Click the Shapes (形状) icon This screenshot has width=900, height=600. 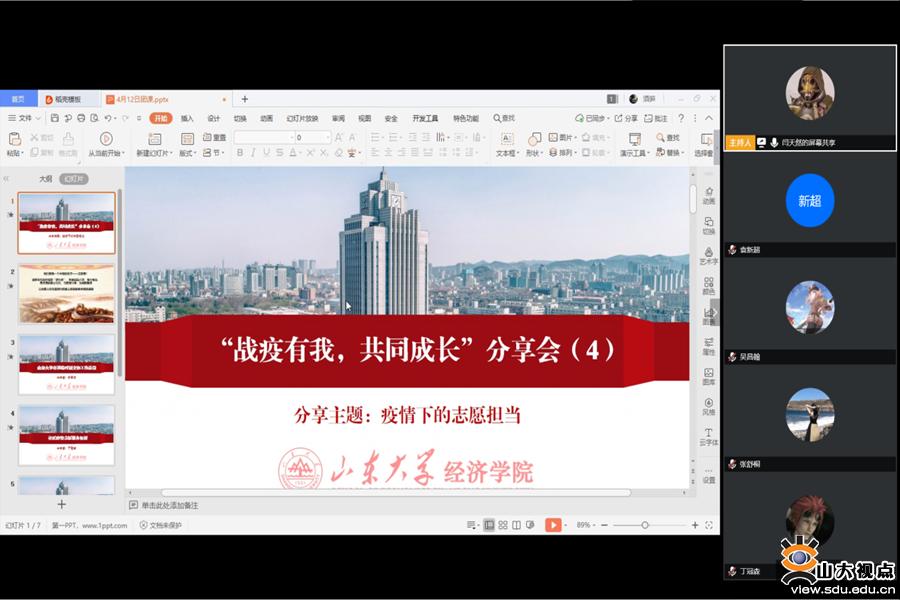[533, 139]
